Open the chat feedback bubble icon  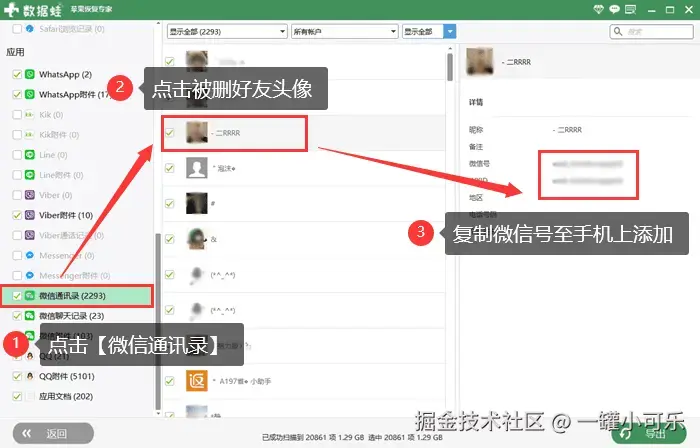coord(614,9)
